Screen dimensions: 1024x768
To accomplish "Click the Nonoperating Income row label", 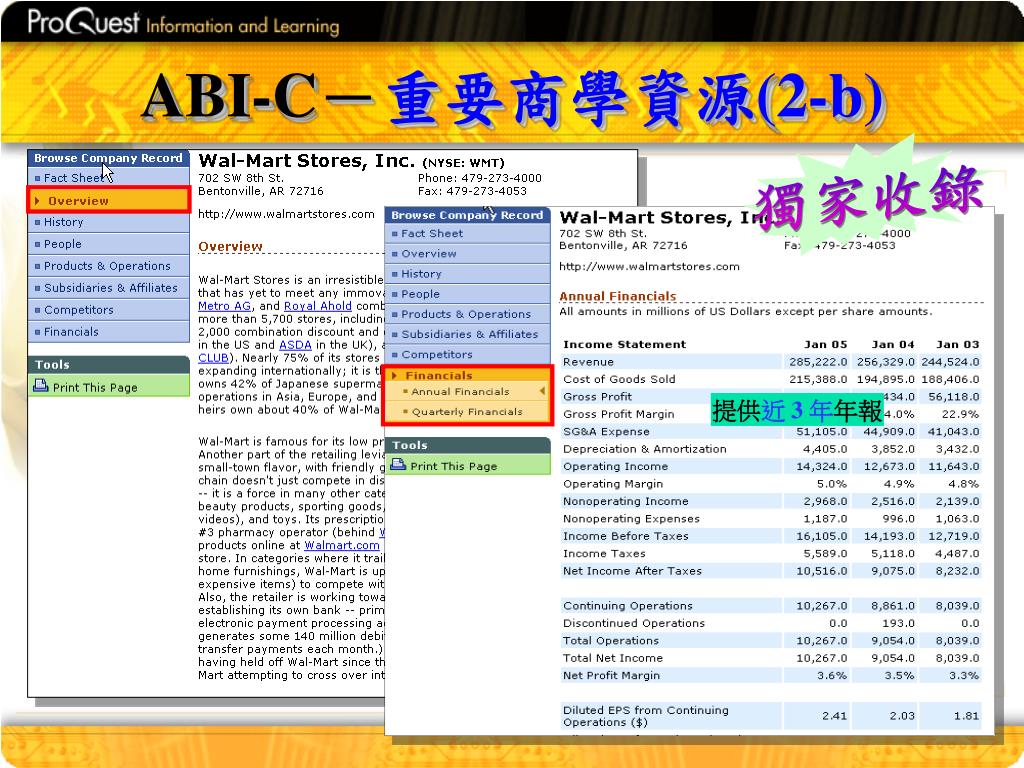I will pyautogui.click(x=626, y=502).
